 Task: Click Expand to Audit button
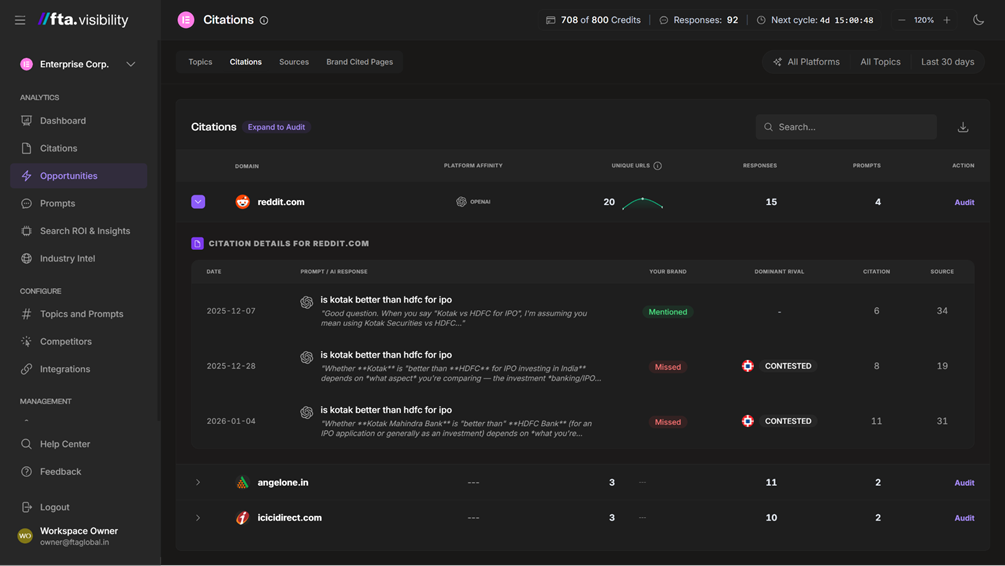tap(276, 127)
